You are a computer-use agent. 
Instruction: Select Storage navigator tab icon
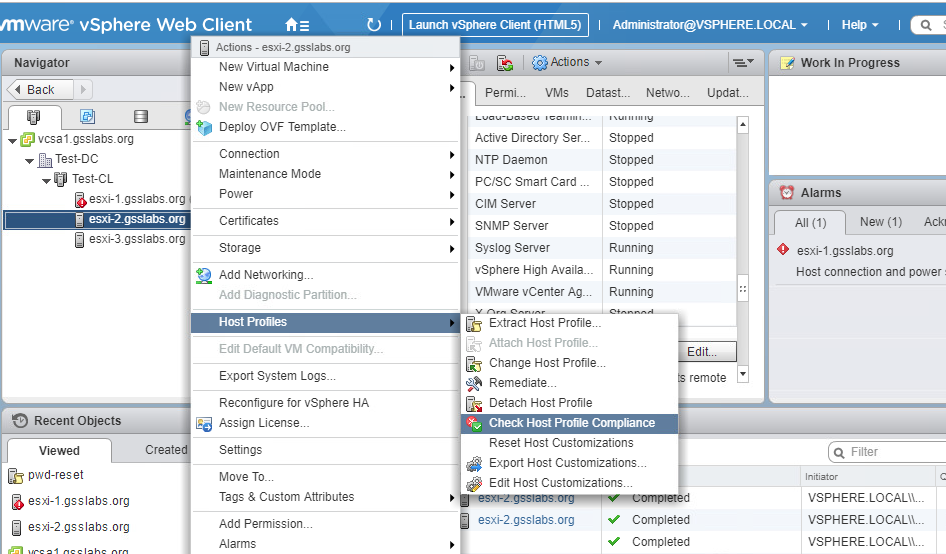coord(141,116)
